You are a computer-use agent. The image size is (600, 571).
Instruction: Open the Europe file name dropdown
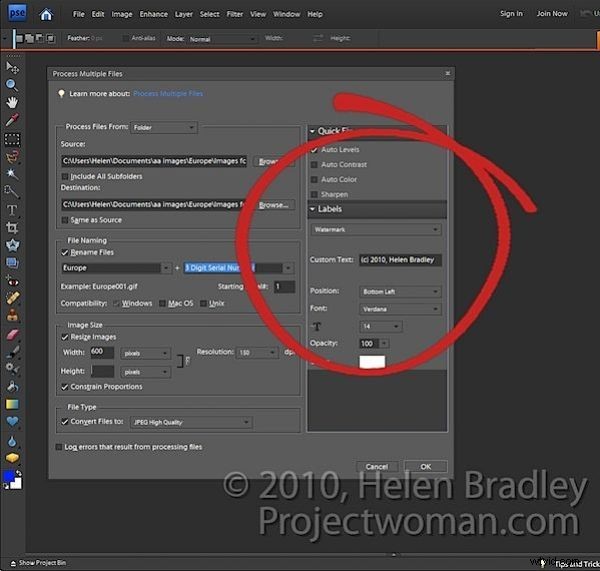[x=166, y=268]
